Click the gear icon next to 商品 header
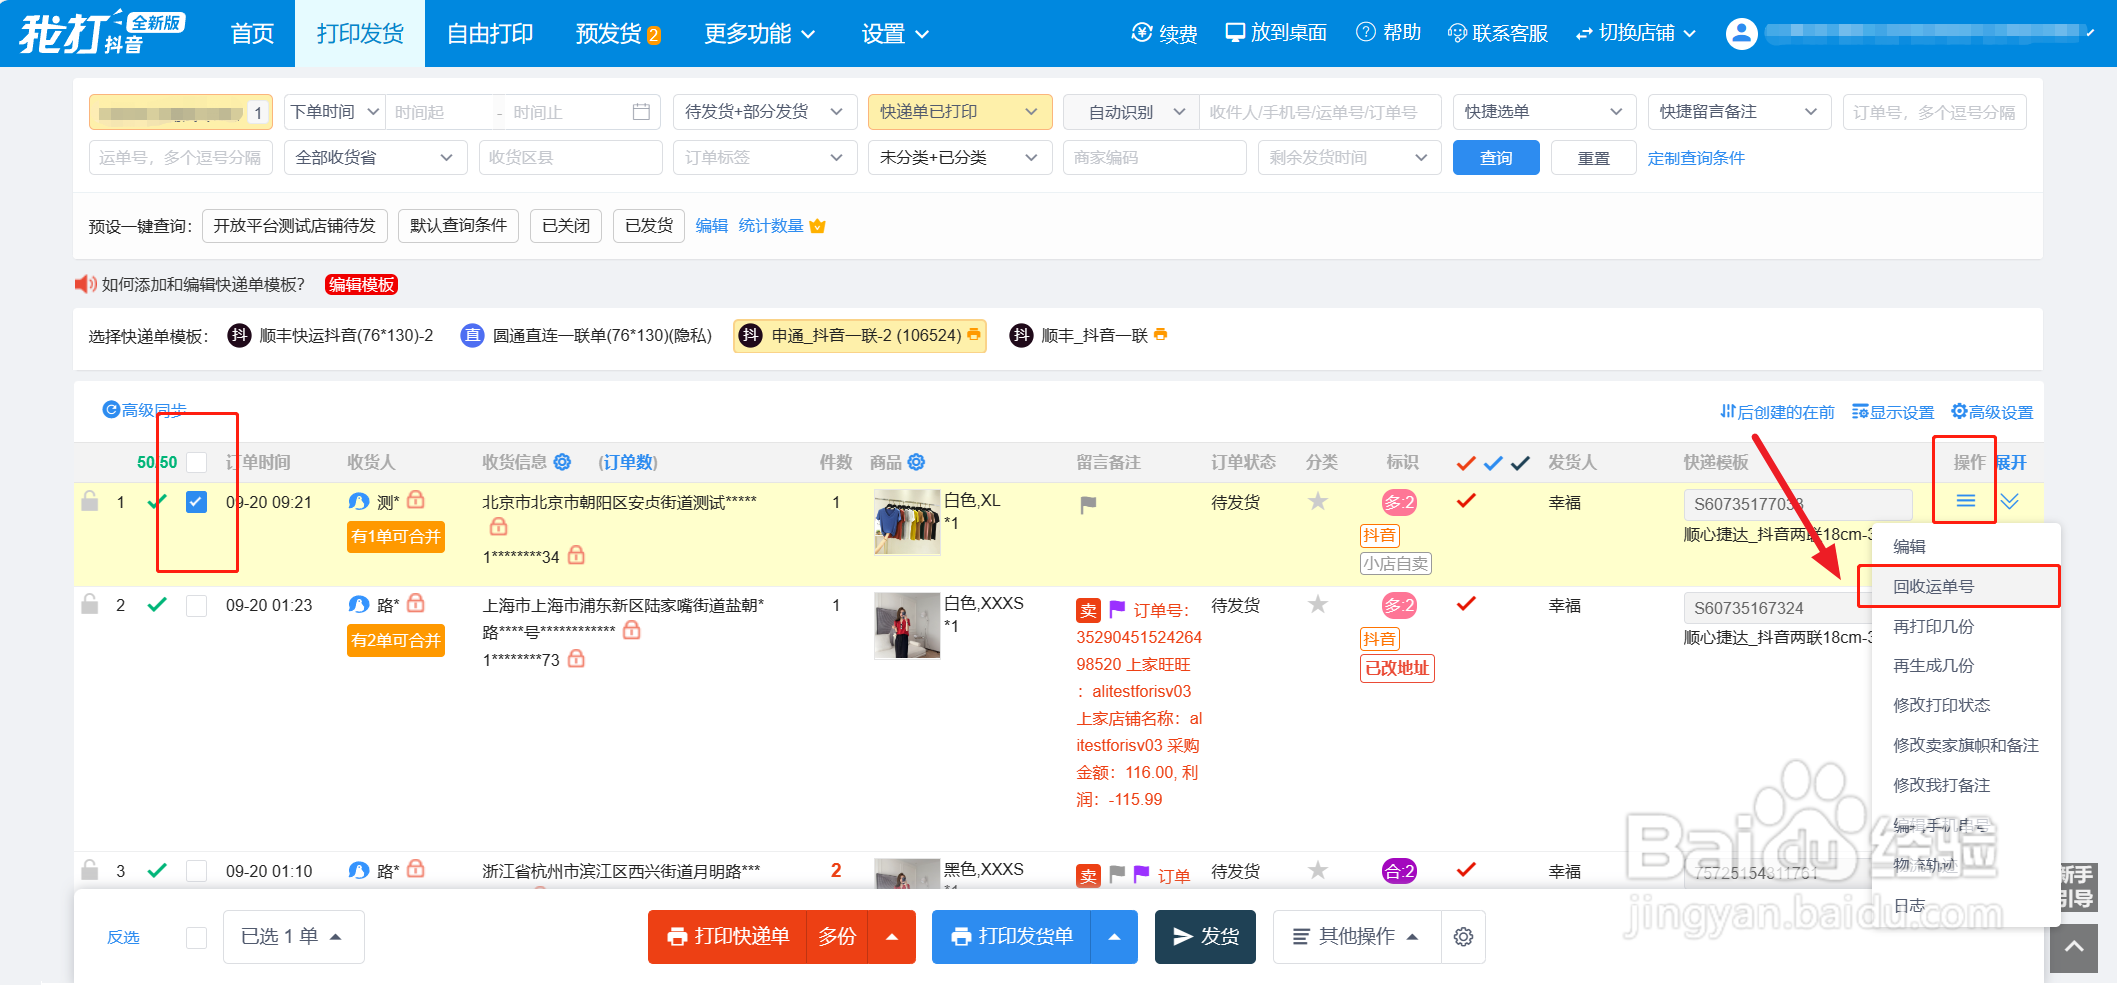Image resolution: width=2117 pixels, height=985 pixels. (916, 462)
